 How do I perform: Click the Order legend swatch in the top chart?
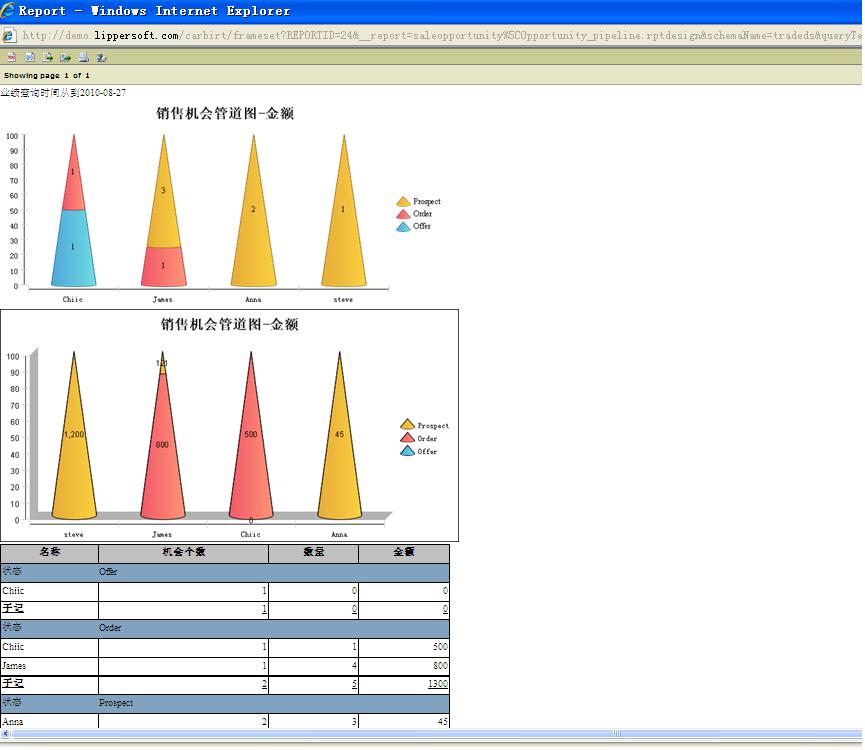click(404, 214)
